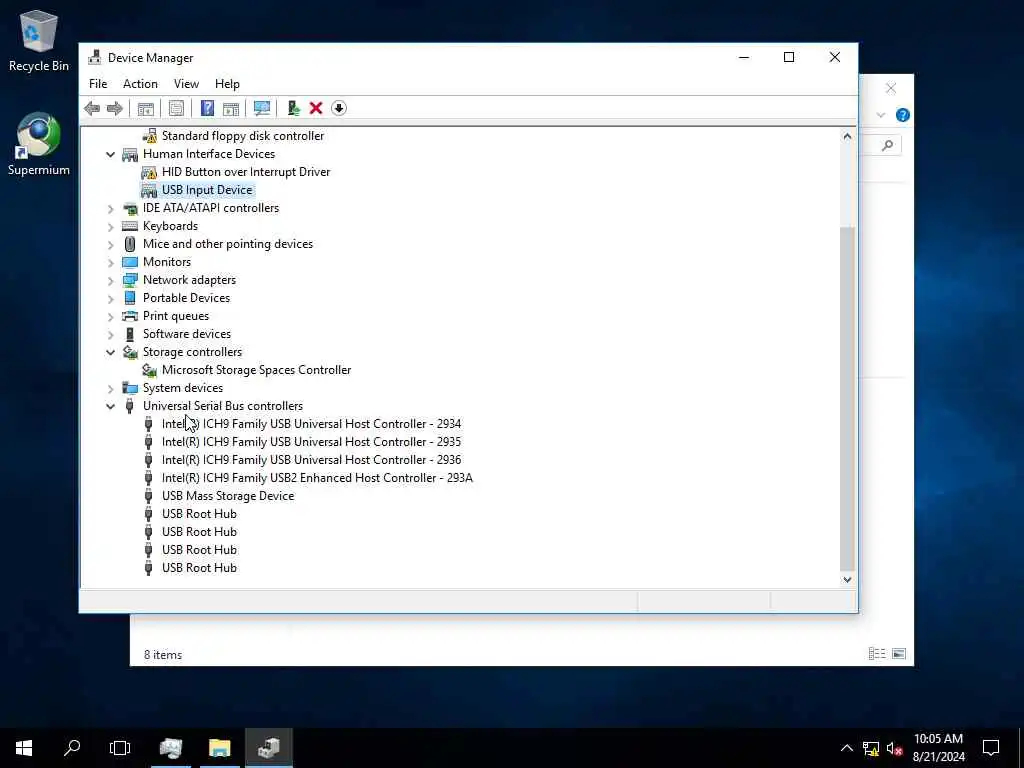Click the network tray icon

coord(871,748)
